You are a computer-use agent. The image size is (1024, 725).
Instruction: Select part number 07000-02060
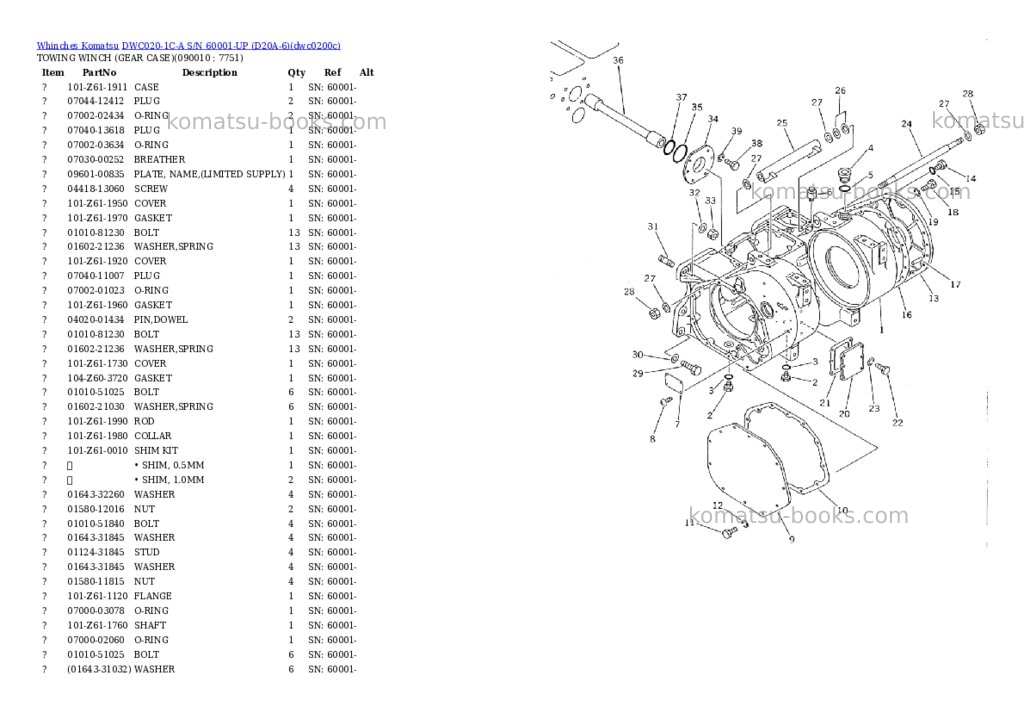point(95,640)
